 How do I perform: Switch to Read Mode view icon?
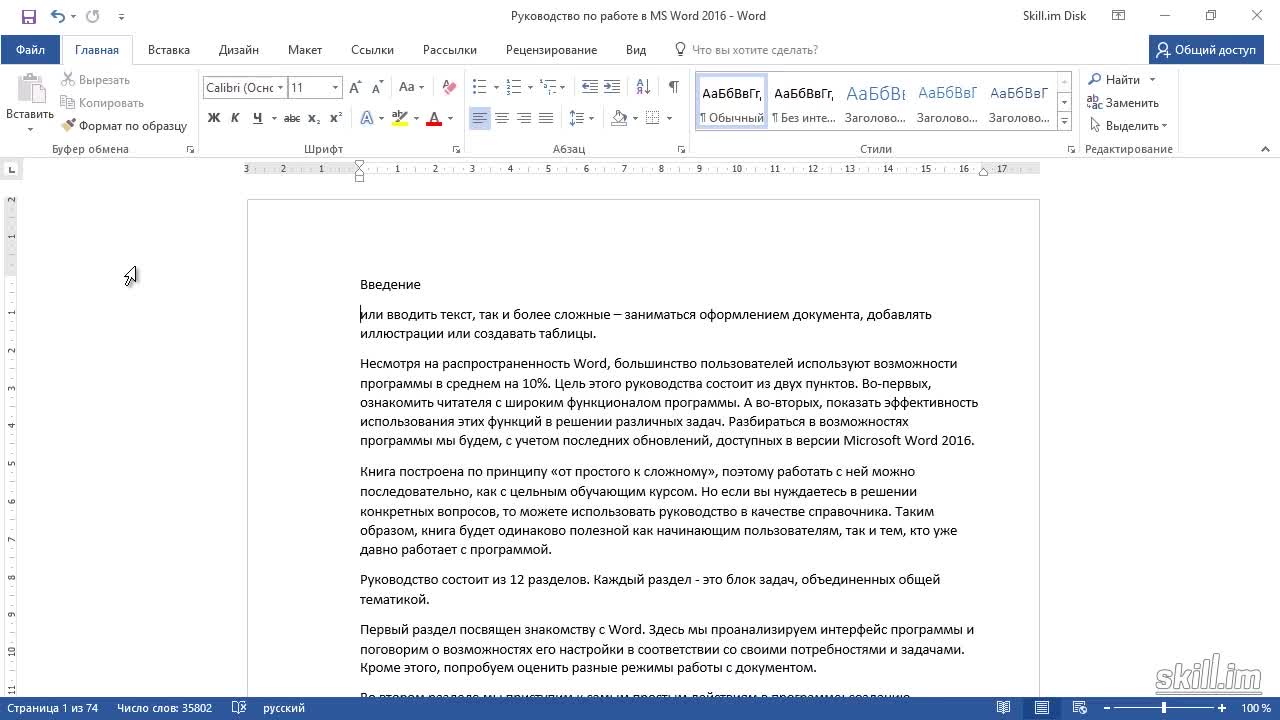pyautogui.click(x=1003, y=708)
